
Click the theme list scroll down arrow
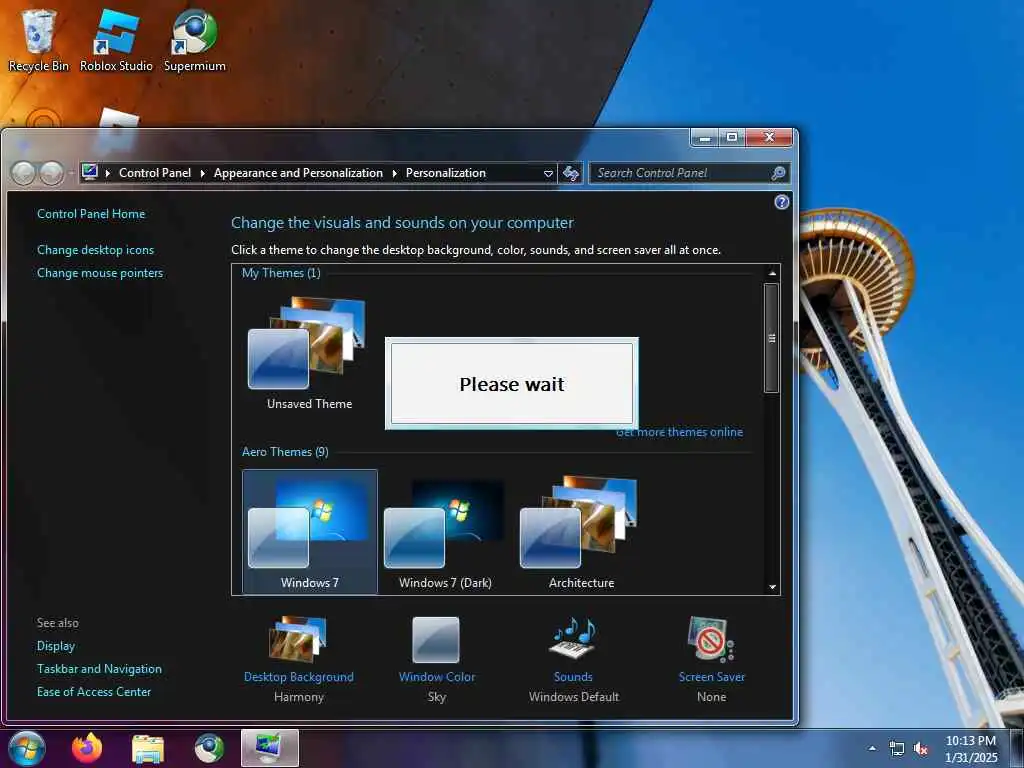point(772,586)
